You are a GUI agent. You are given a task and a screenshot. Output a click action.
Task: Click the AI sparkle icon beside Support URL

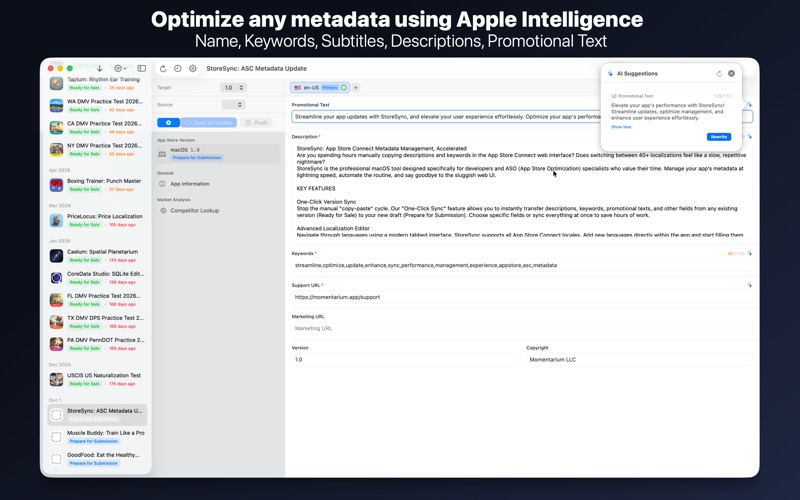tap(749, 285)
